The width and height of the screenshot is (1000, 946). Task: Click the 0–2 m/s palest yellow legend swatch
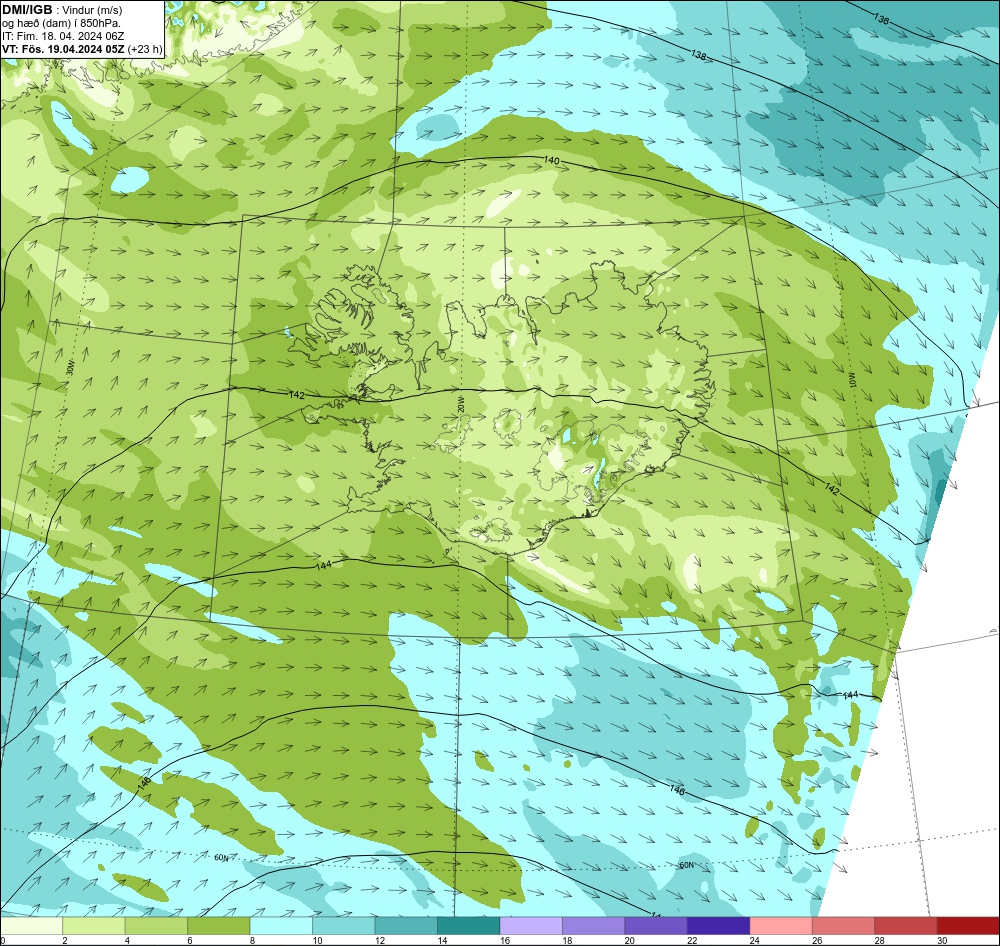click(x=31, y=926)
